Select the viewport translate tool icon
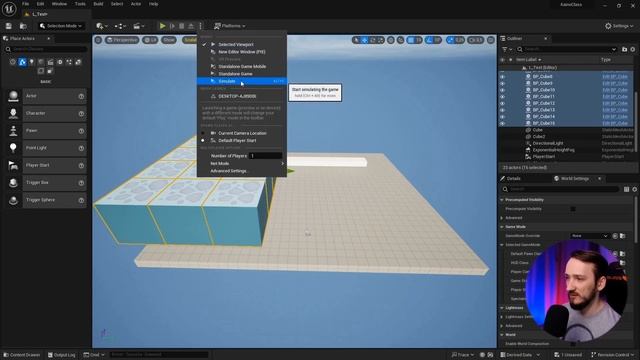The width and height of the screenshot is (640, 360). point(364,40)
